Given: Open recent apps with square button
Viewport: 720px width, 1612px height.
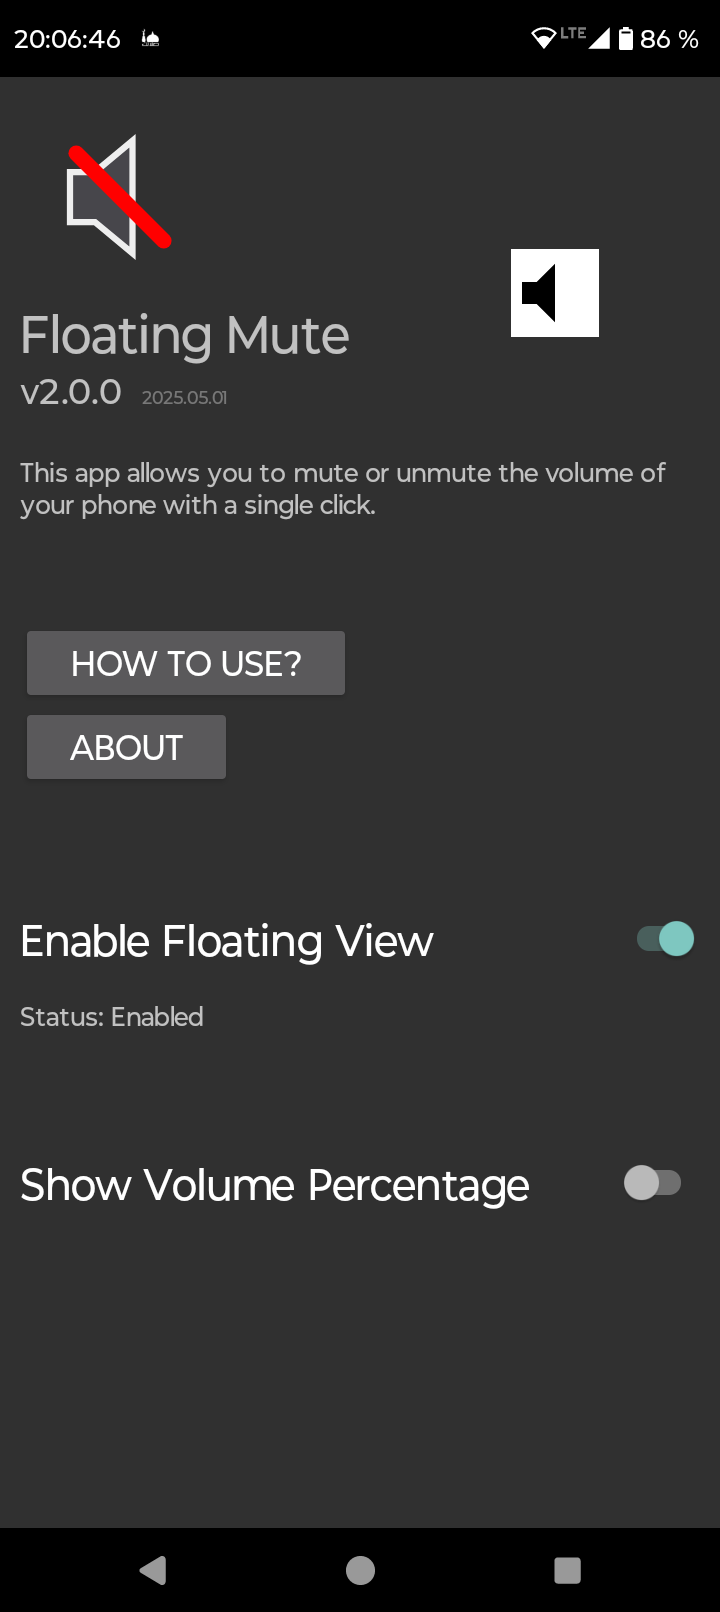Looking at the screenshot, I should point(567,1570).
